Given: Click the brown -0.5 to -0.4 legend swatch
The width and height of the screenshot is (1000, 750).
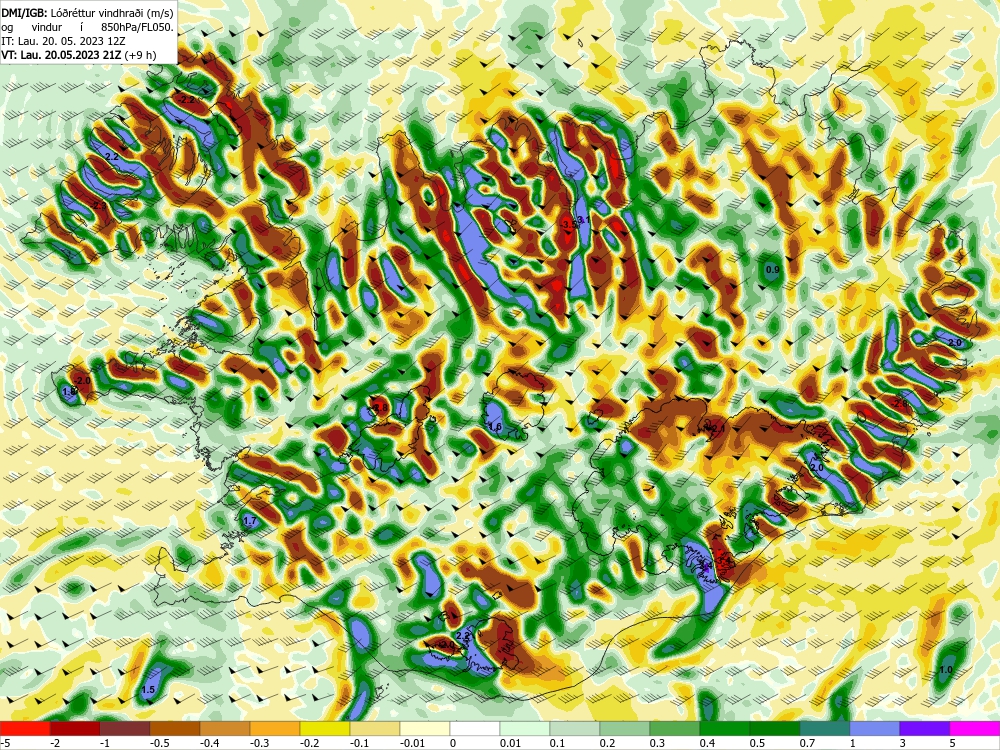Looking at the screenshot, I should pyautogui.click(x=175, y=728).
